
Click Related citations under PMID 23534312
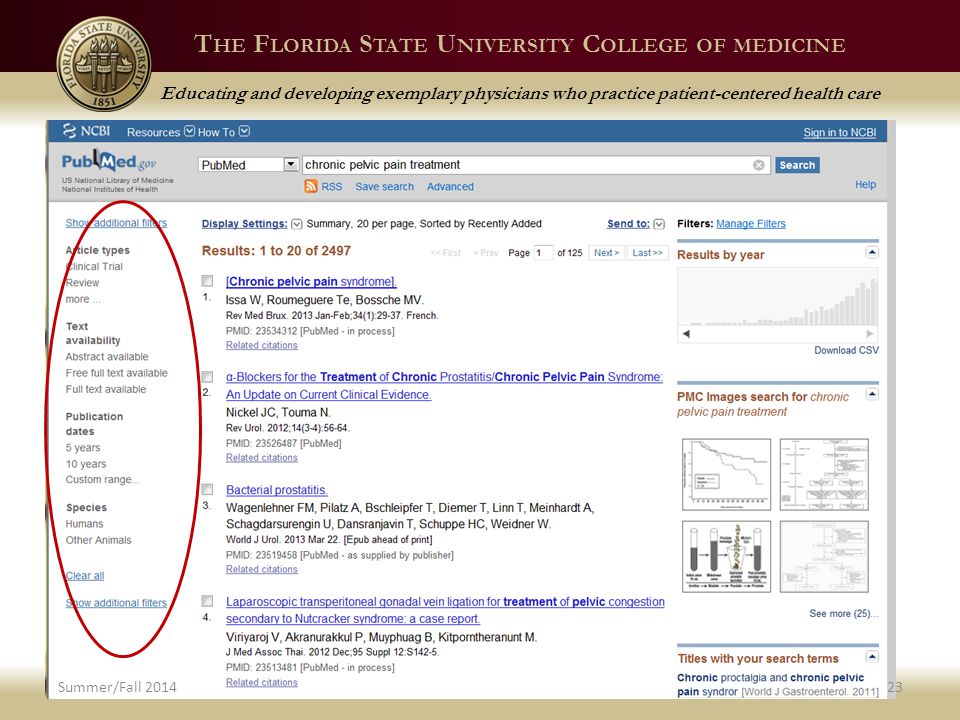coord(261,345)
